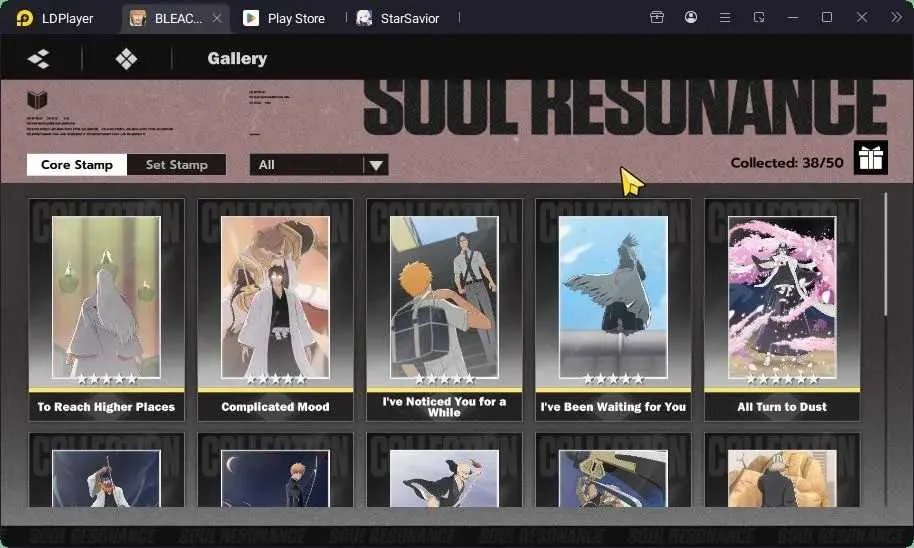Close the BLEACH app tab

tap(217, 18)
